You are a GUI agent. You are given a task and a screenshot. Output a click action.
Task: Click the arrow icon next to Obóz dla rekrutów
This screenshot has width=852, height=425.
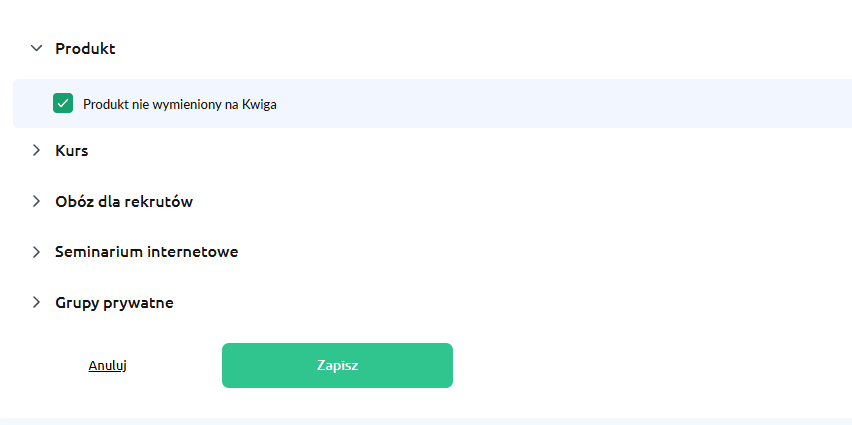(x=36, y=202)
